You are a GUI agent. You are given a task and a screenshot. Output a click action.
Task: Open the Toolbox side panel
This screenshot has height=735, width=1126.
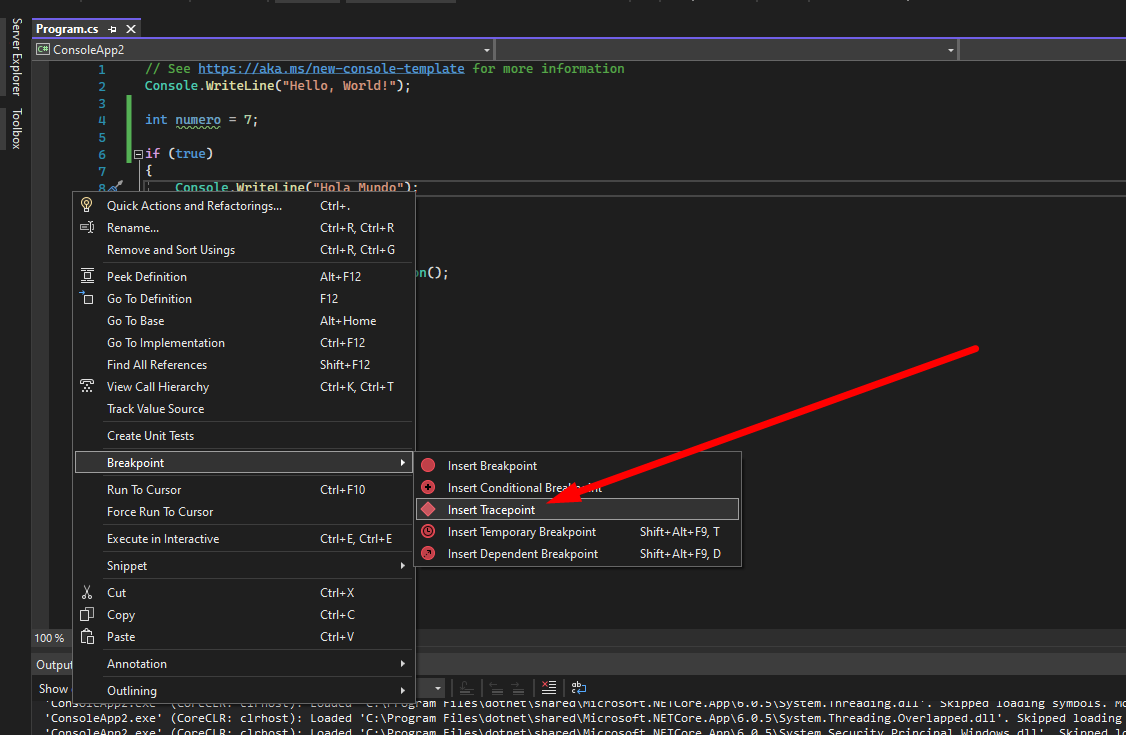pos(15,129)
